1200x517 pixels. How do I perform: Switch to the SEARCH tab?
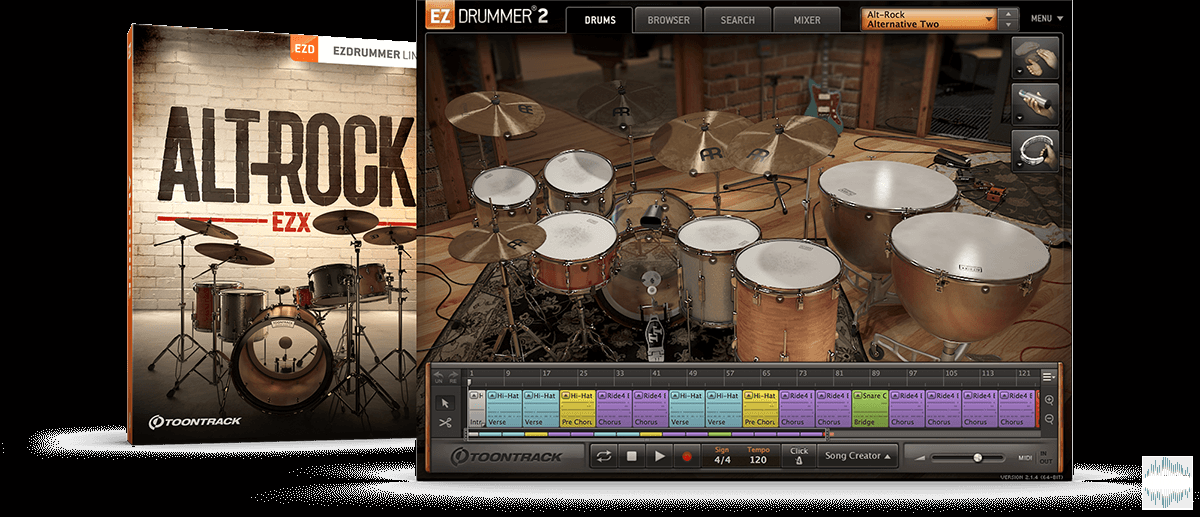(x=737, y=19)
